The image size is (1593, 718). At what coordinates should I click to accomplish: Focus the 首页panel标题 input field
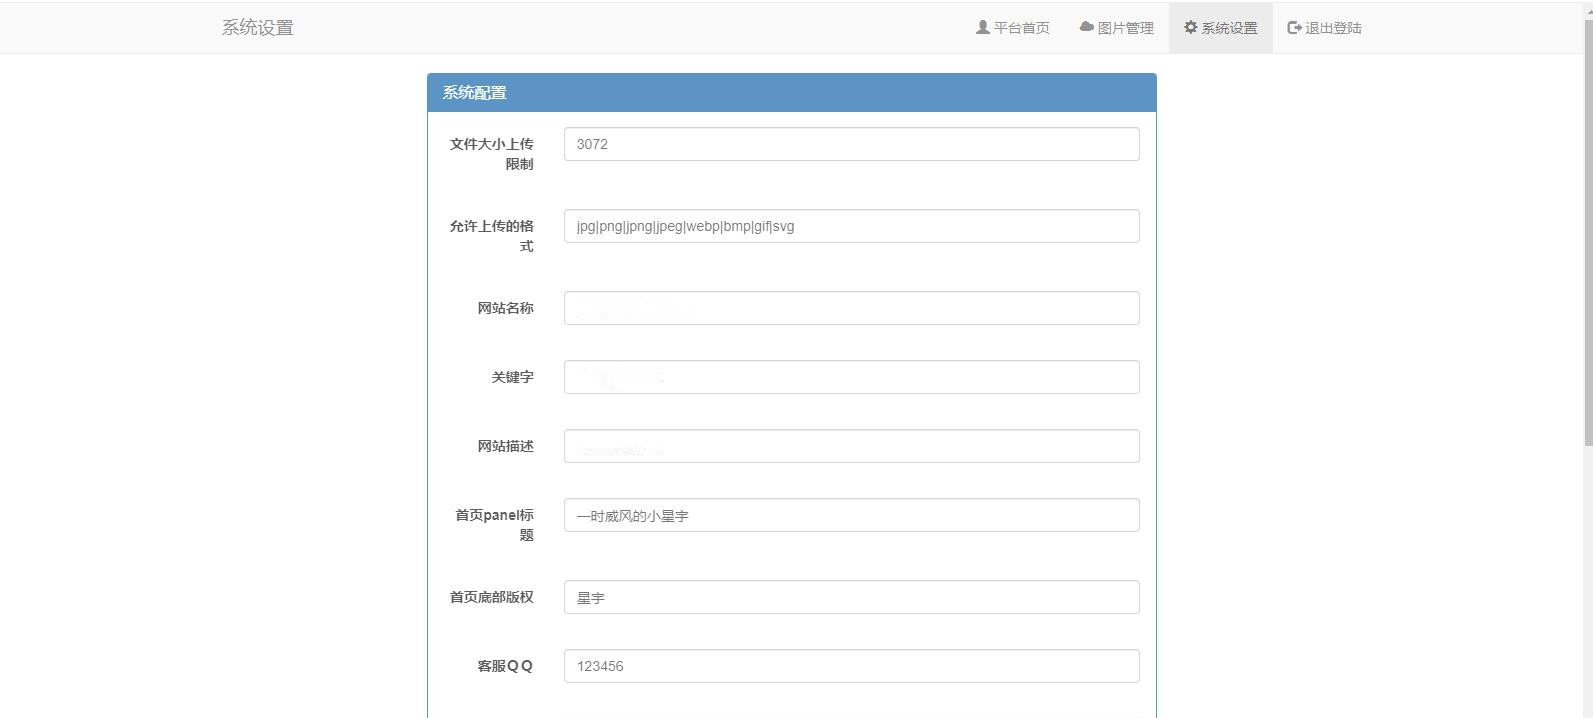pyautogui.click(x=852, y=515)
